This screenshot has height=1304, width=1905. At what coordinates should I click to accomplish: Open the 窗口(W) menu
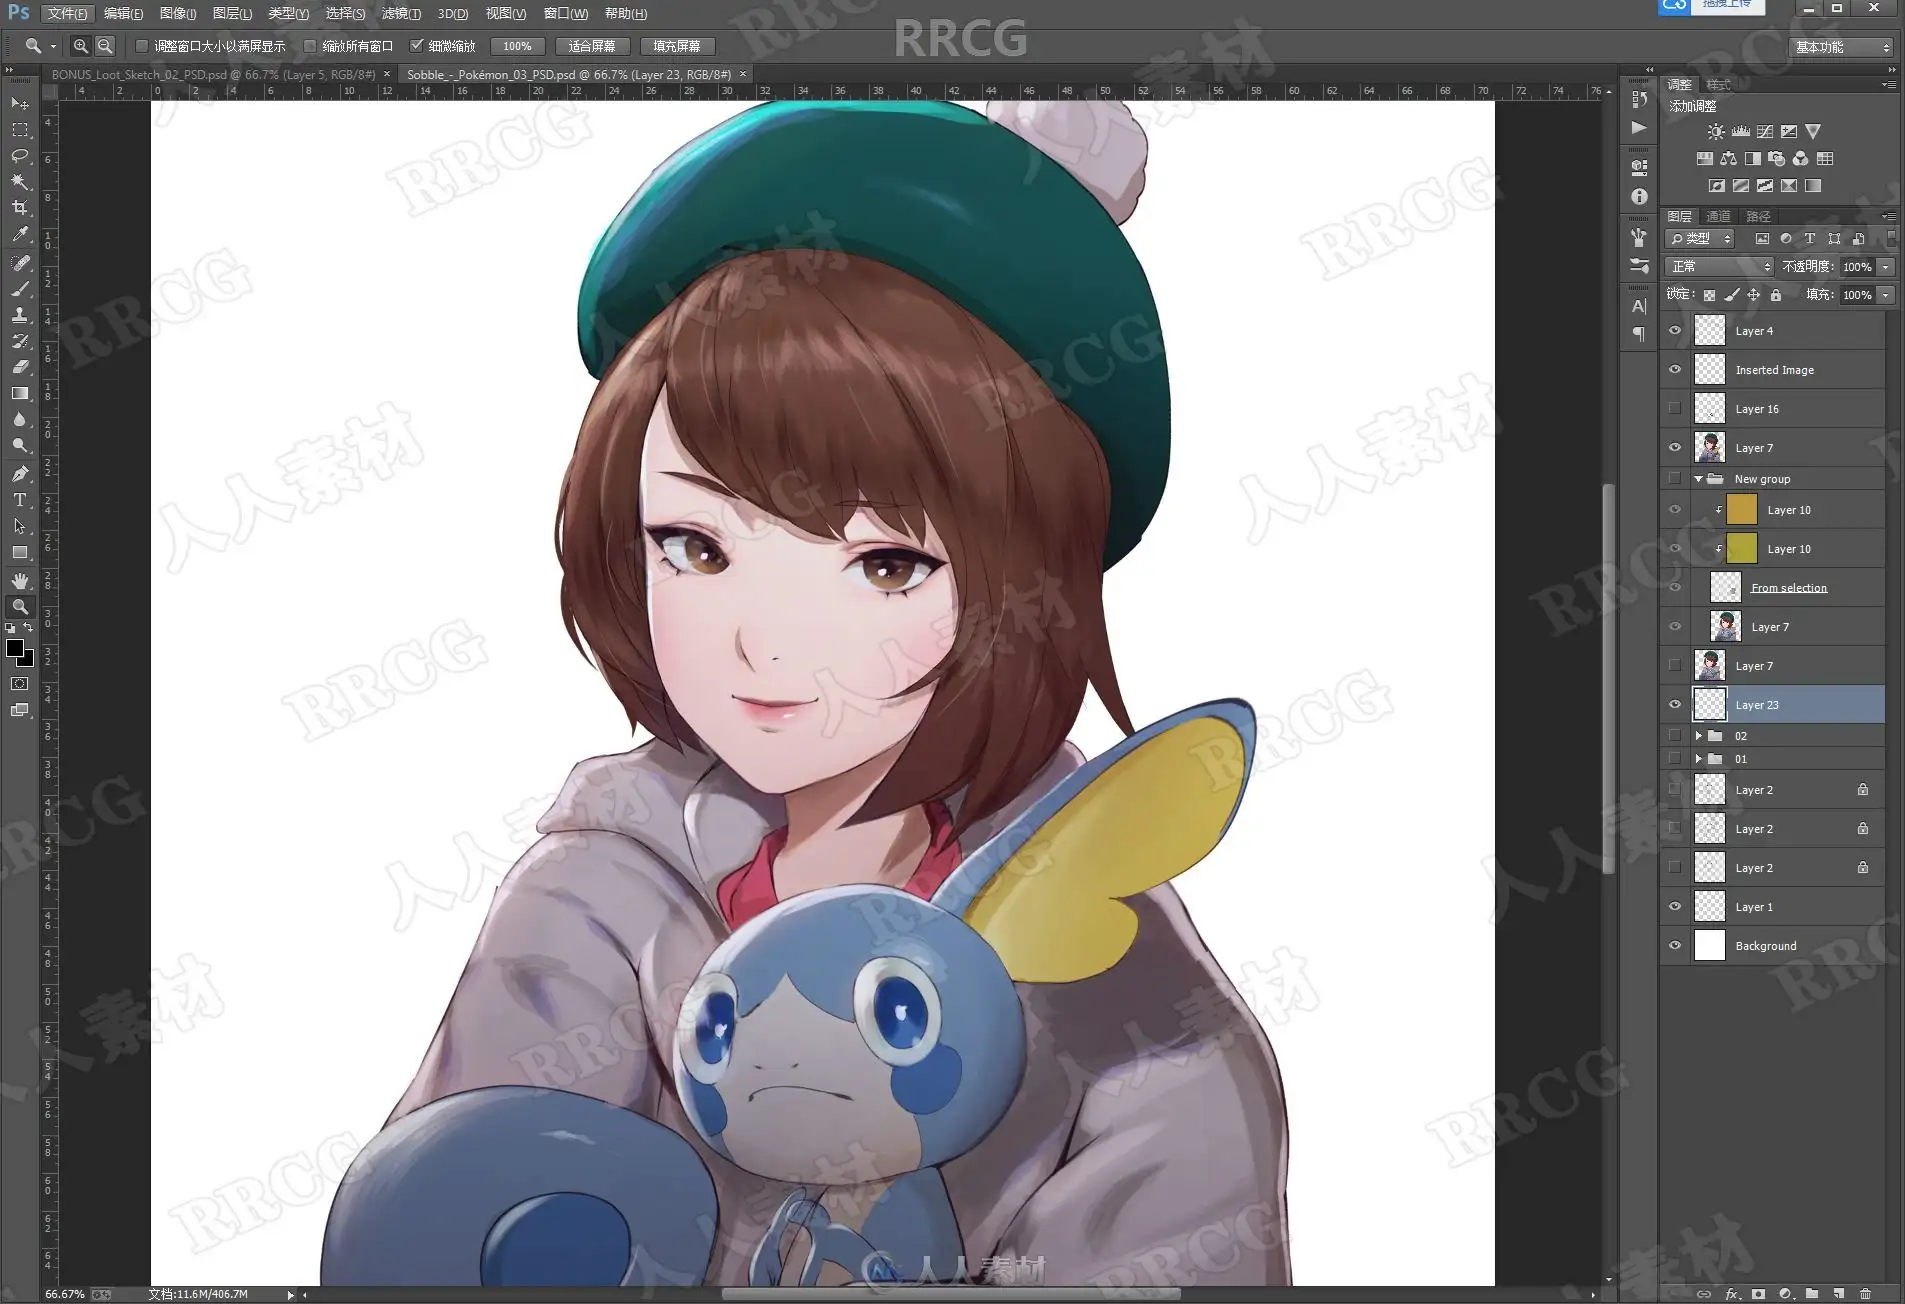coord(566,13)
